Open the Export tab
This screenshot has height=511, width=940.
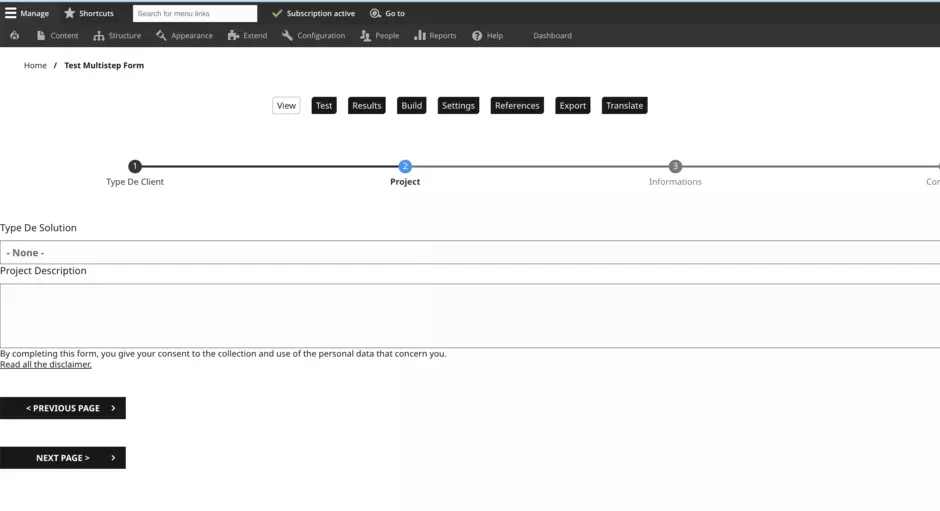tap(573, 106)
